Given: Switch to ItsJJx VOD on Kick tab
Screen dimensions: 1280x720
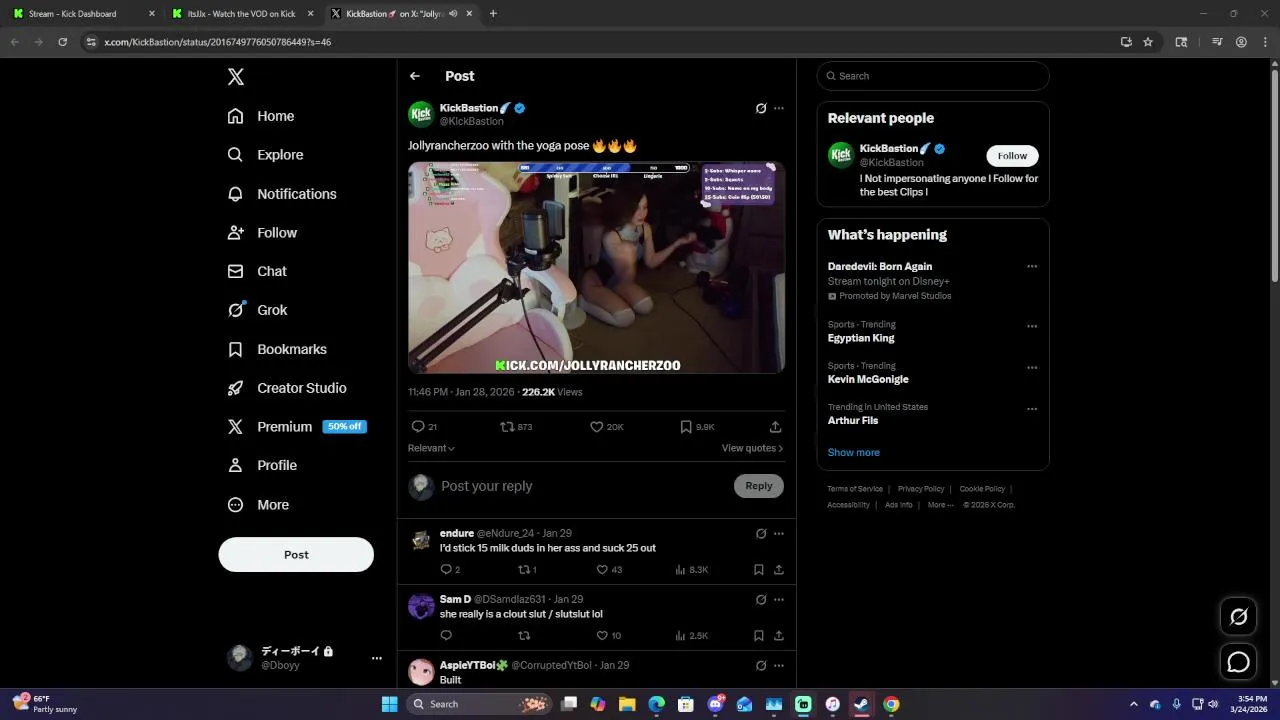Looking at the screenshot, I should (x=242, y=14).
